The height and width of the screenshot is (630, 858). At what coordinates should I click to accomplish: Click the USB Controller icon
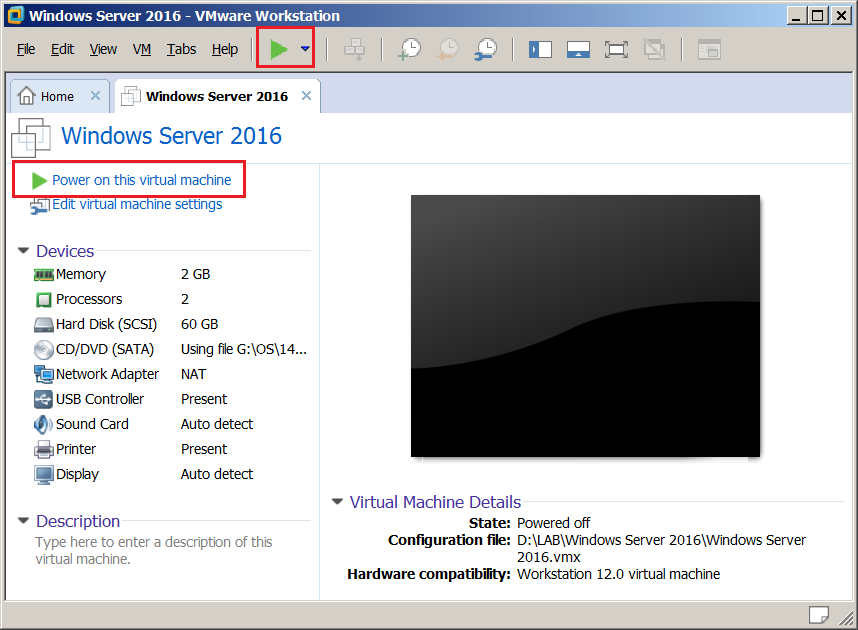coord(44,400)
